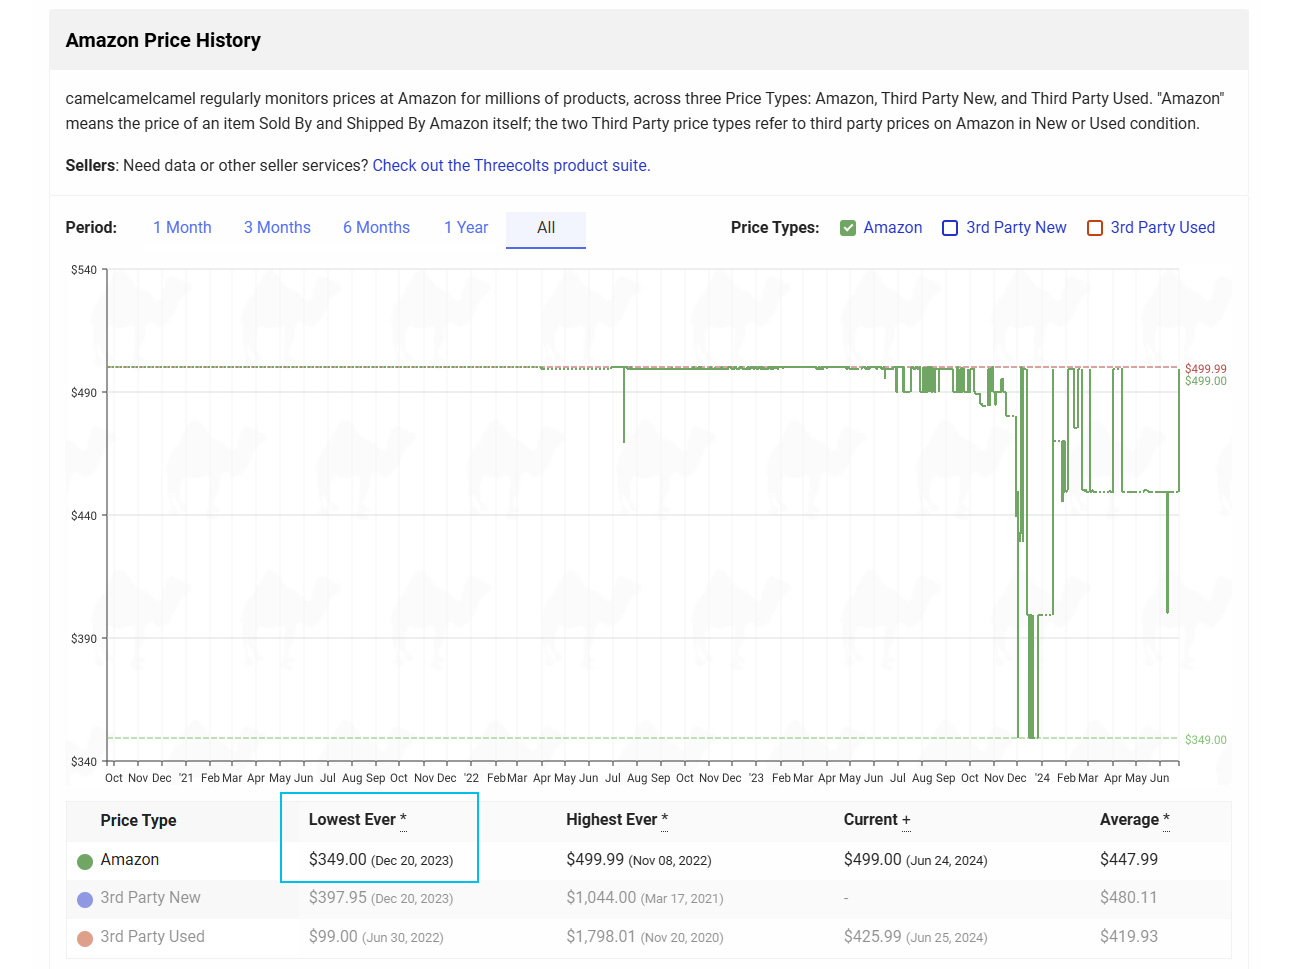Click 3rd Party New lowest $397.95
Viewport: 1292px width, 969px height.
[337, 898]
